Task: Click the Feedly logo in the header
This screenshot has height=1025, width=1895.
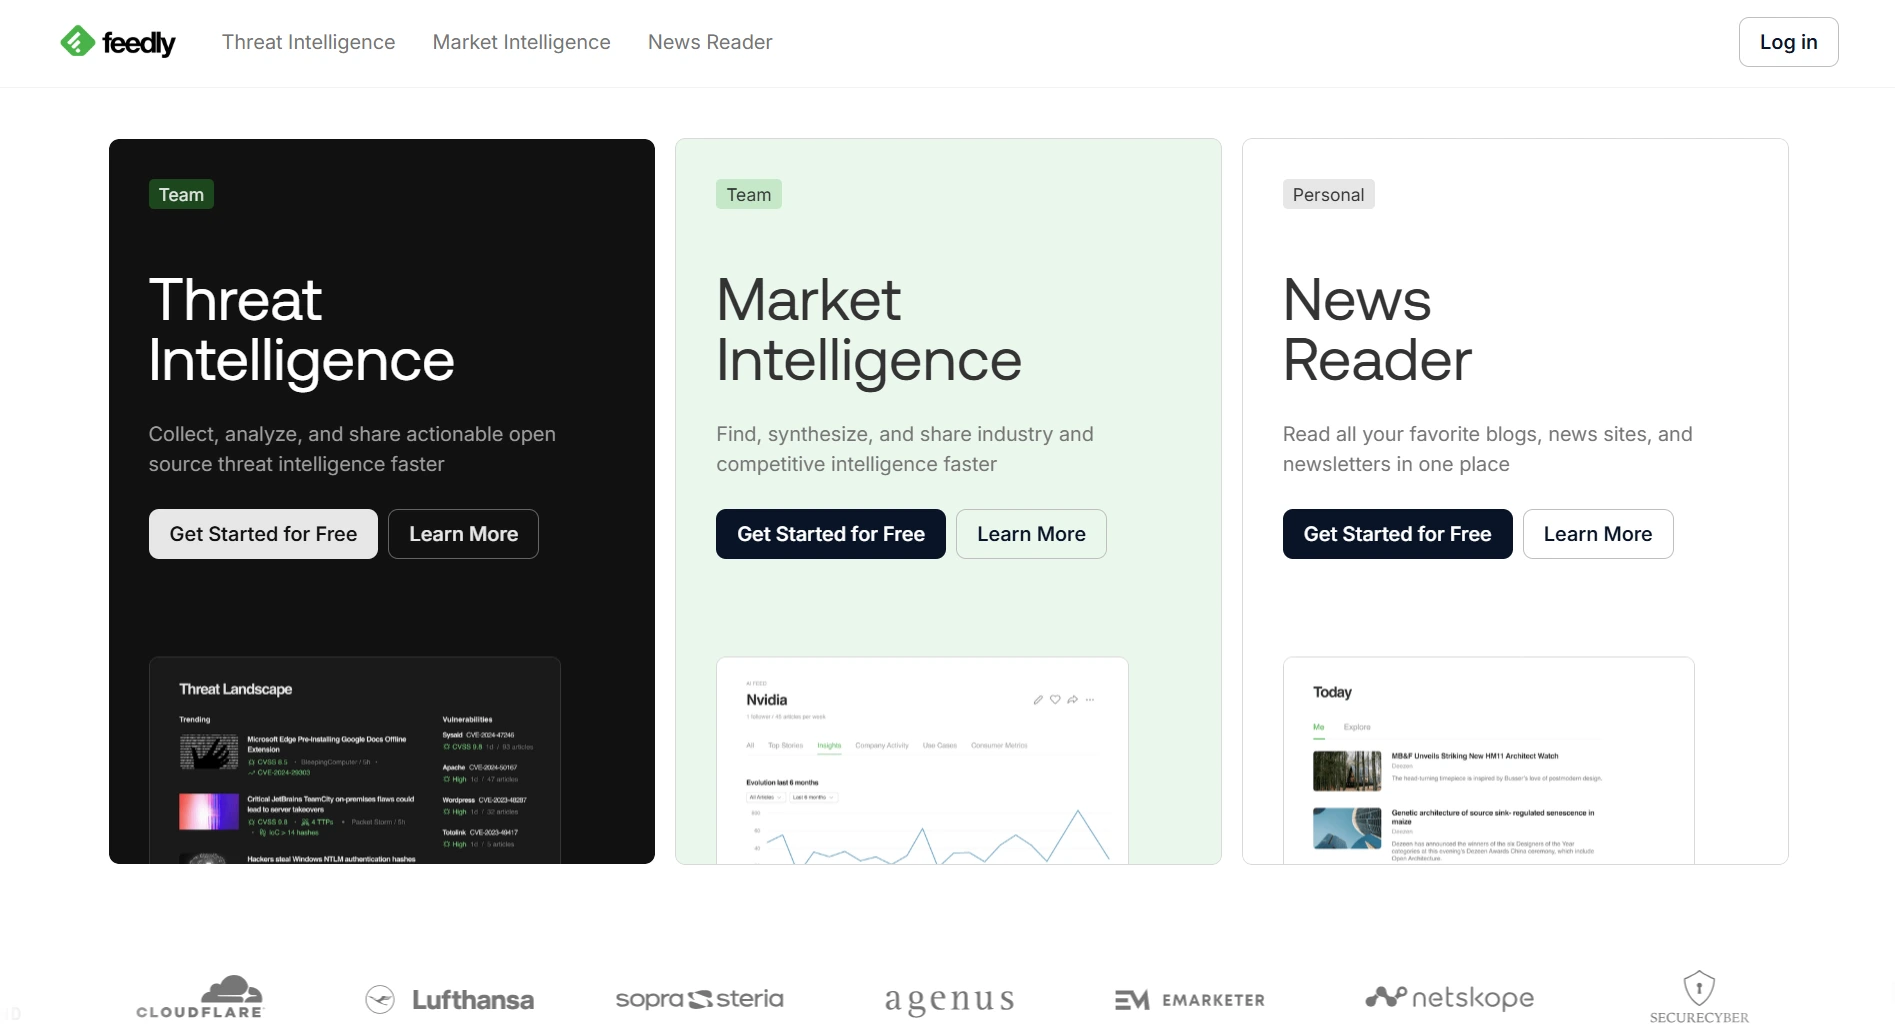Action: (x=118, y=42)
